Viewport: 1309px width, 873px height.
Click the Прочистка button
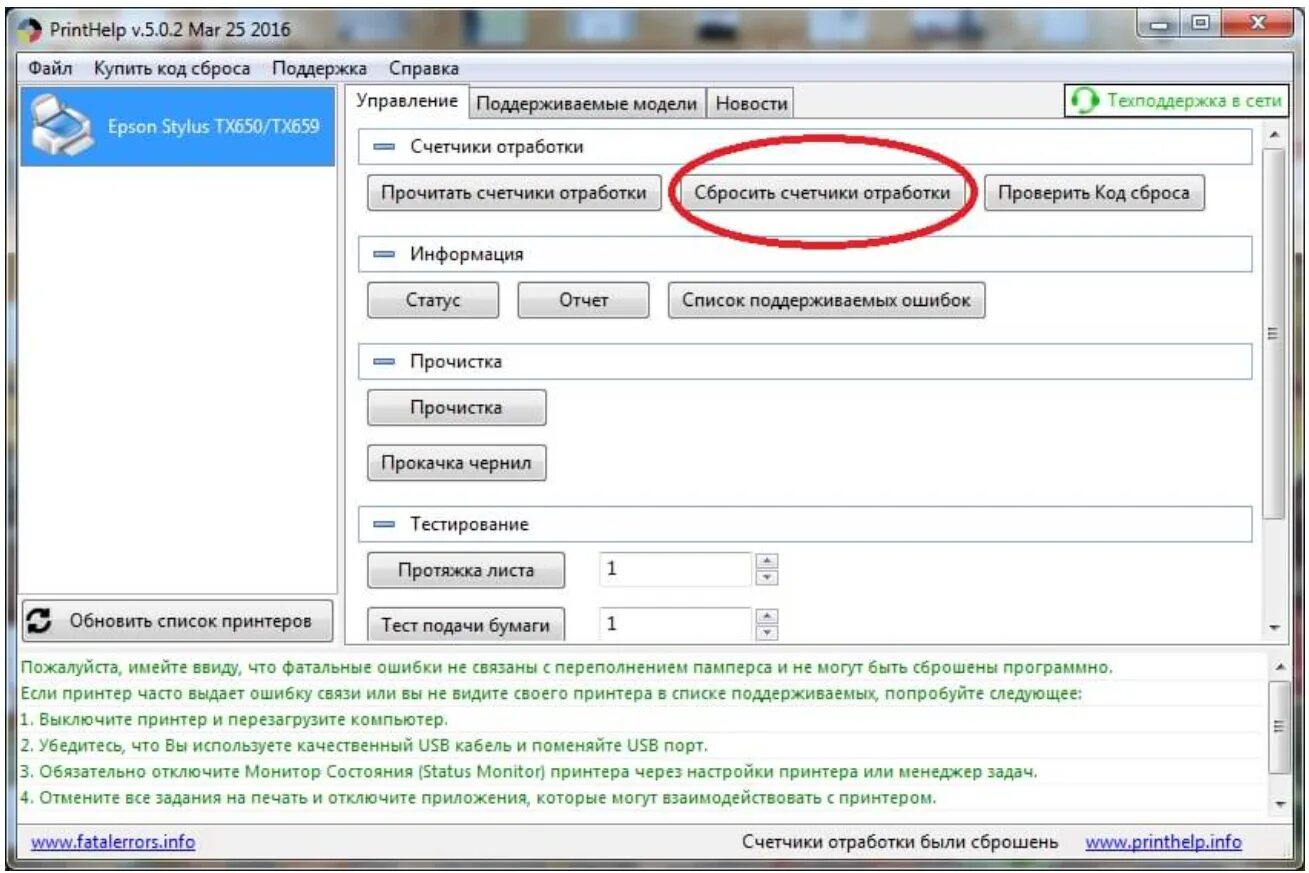pos(457,408)
